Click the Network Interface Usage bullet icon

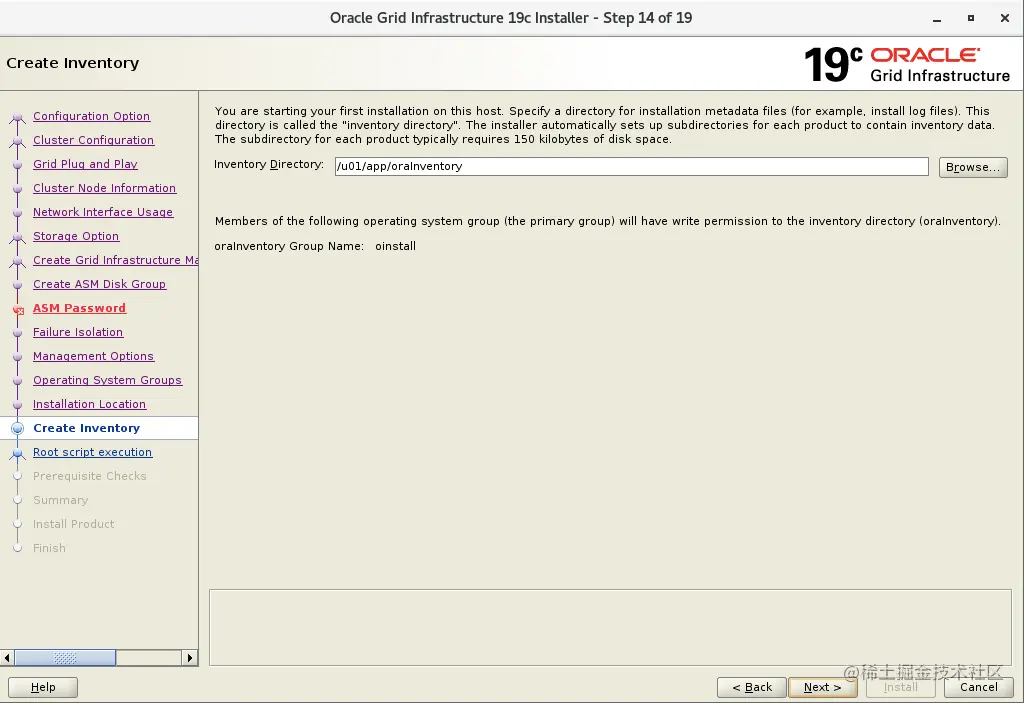[18, 213]
